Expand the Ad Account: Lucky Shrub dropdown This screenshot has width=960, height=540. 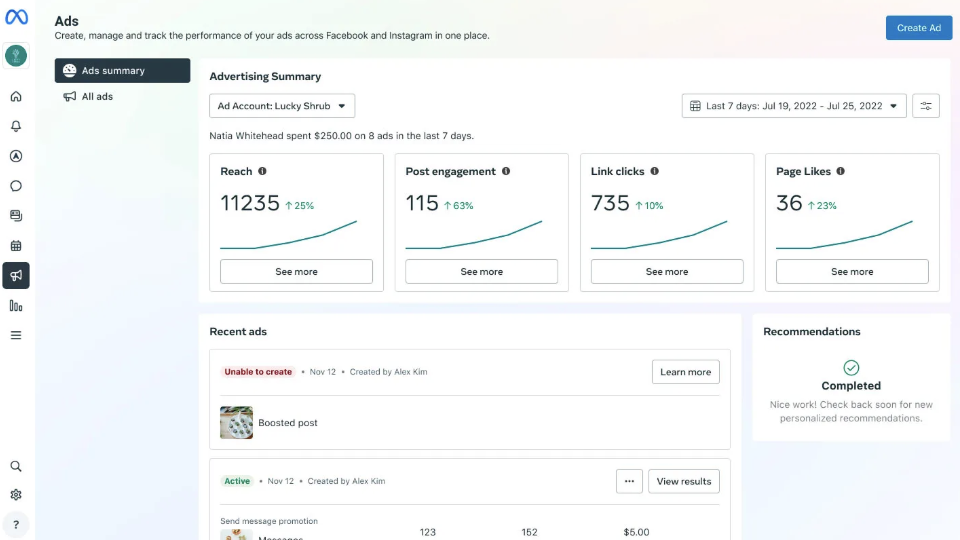point(282,106)
